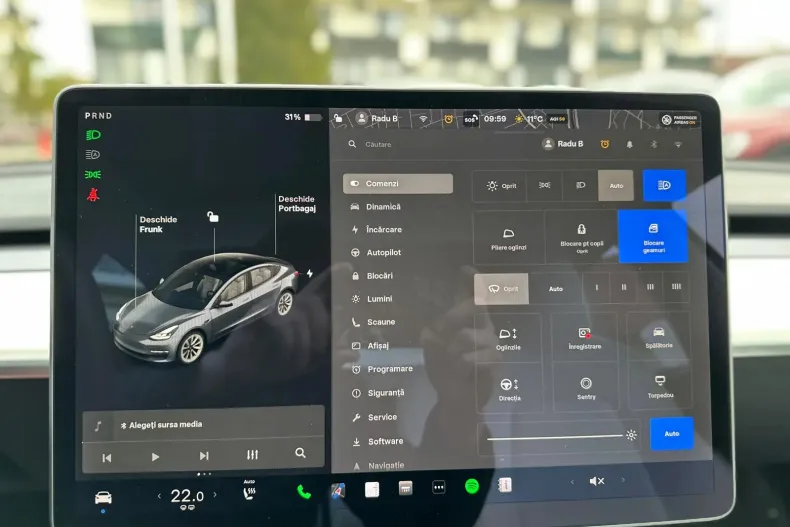The image size is (790, 527).
Task: Enable Auto brightness button
Action: click(672, 433)
